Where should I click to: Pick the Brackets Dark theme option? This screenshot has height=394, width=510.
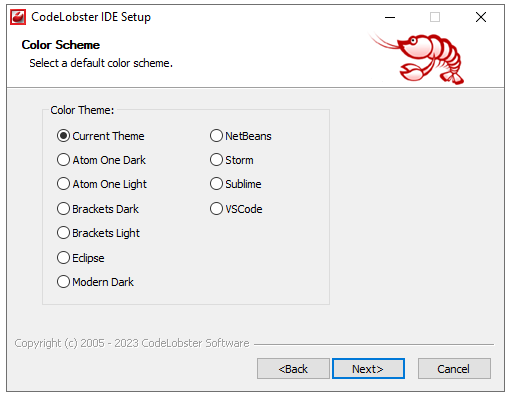(x=98, y=209)
